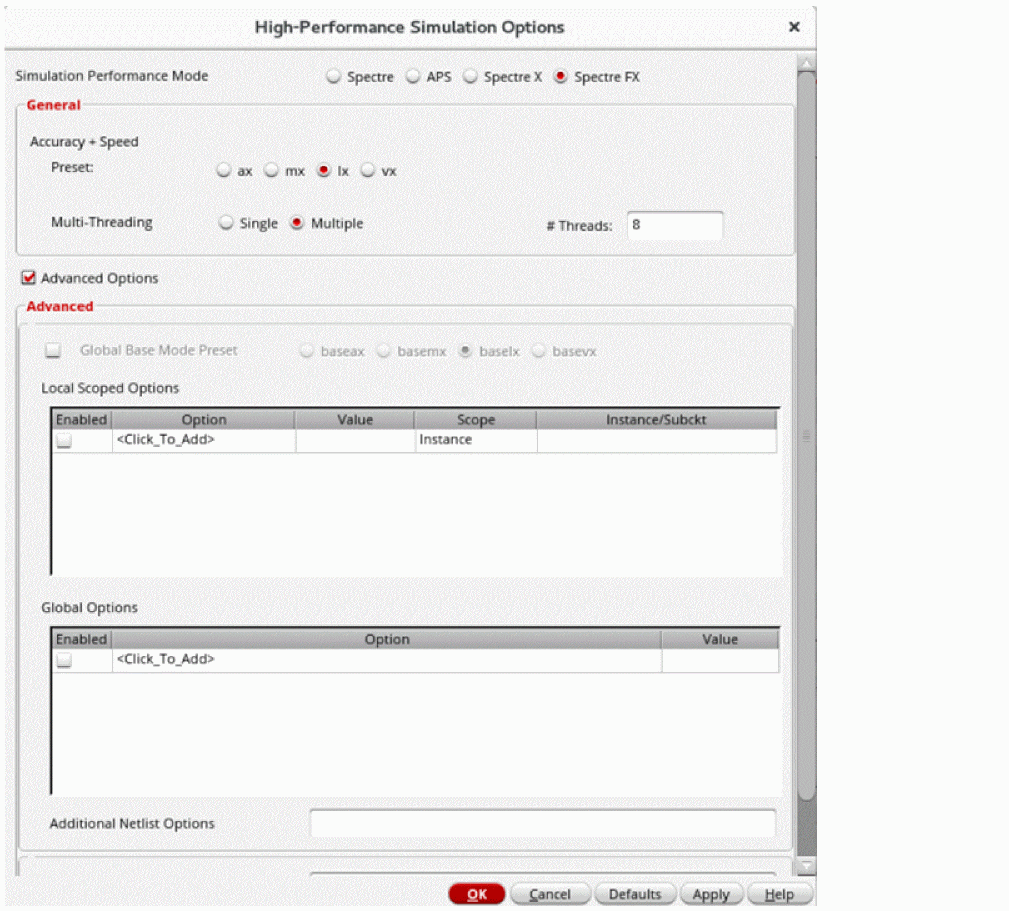Enable the Global Base Mode Preset checkbox
The width and height of the screenshot is (1009, 911).
pos(54,351)
